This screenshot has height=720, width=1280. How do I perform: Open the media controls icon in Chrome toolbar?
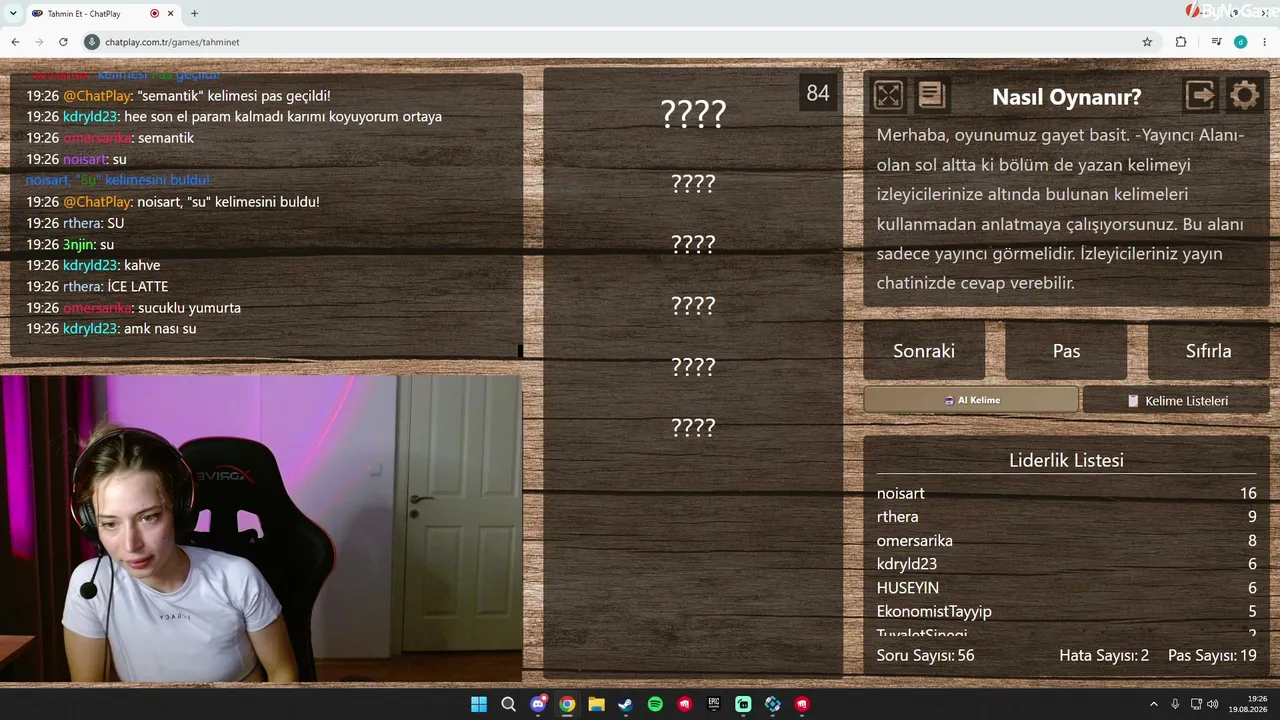pyautogui.click(x=1216, y=42)
